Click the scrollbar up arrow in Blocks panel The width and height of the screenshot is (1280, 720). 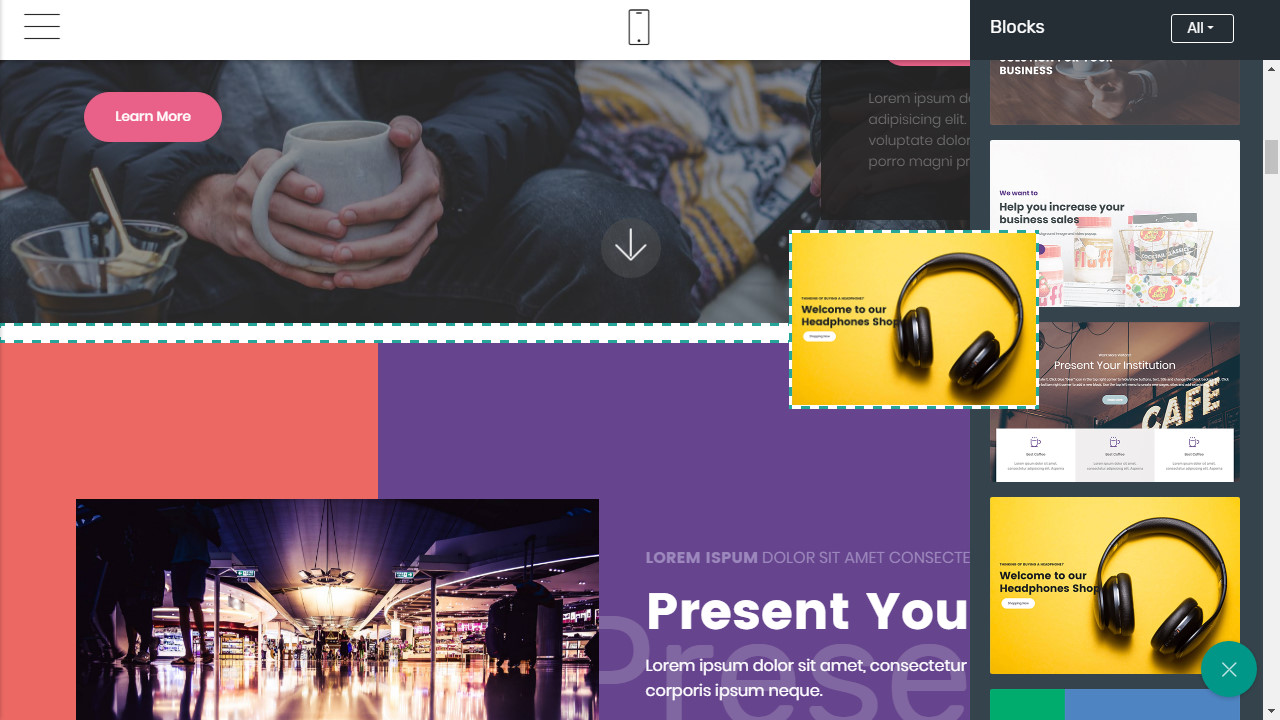point(1272,68)
